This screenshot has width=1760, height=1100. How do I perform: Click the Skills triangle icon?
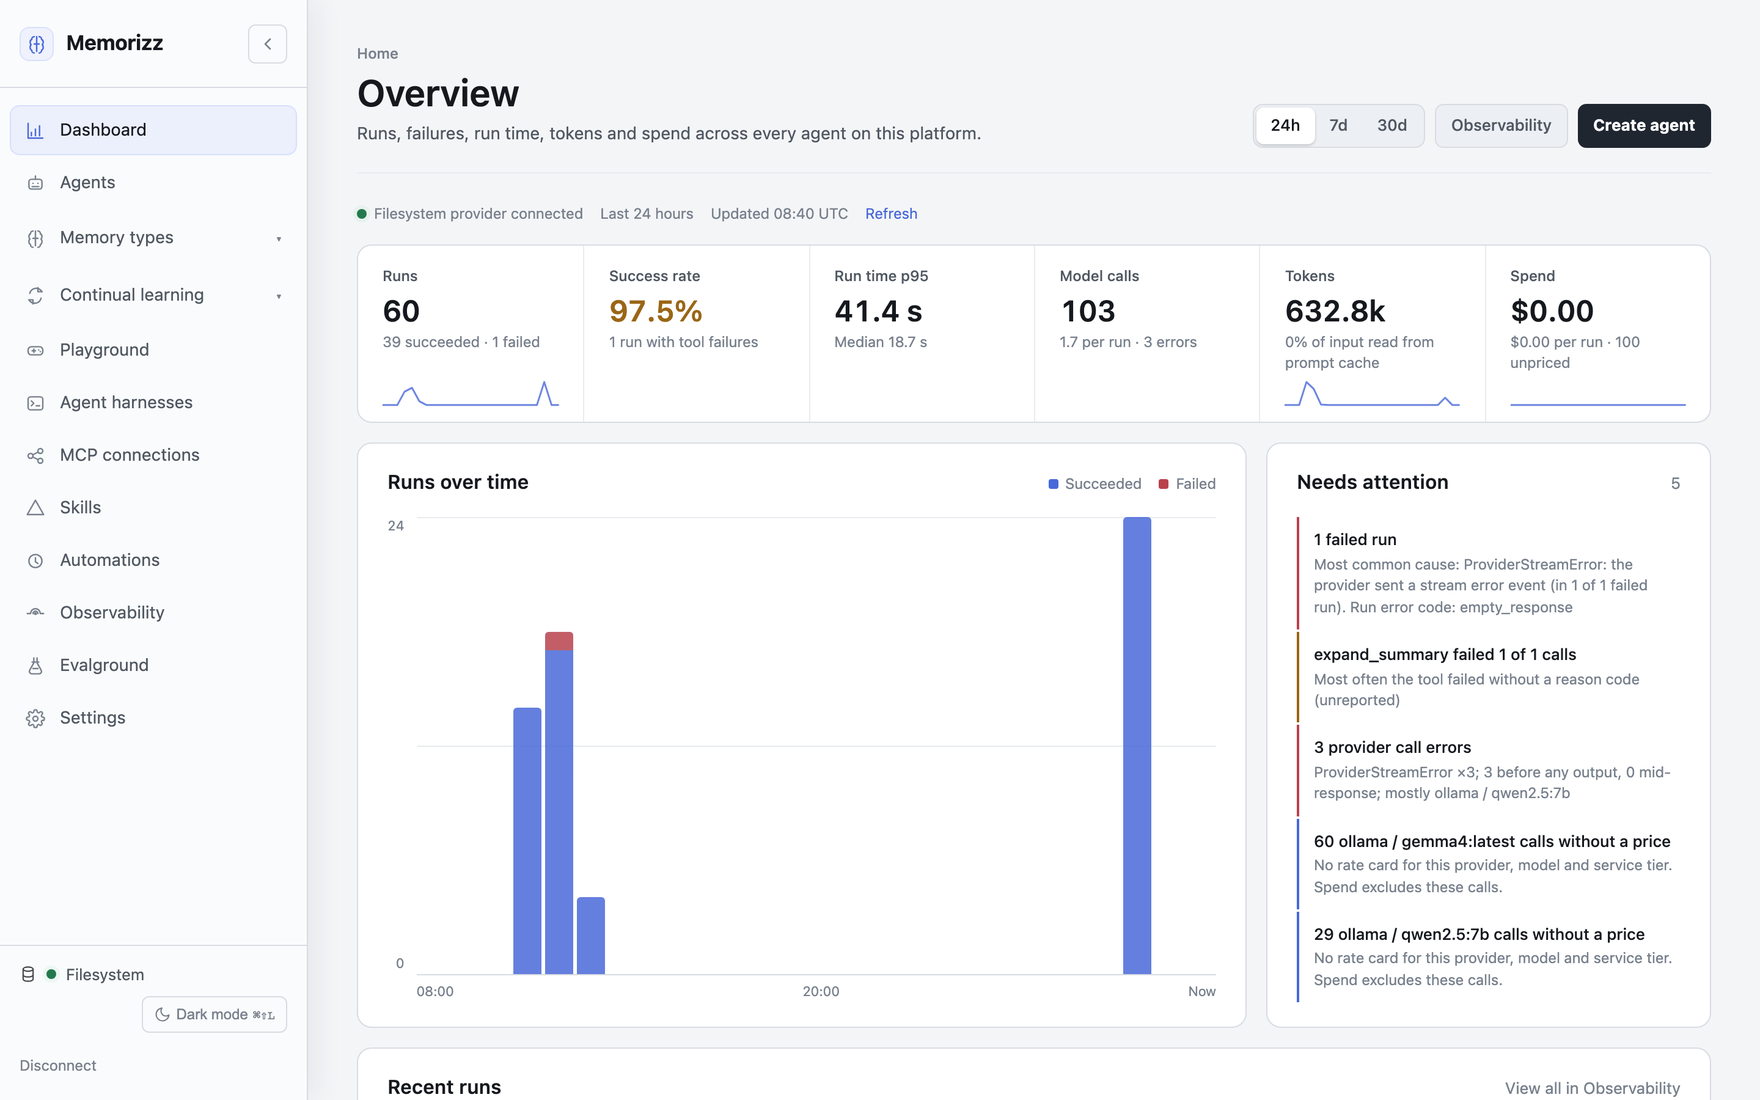[35, 508]
